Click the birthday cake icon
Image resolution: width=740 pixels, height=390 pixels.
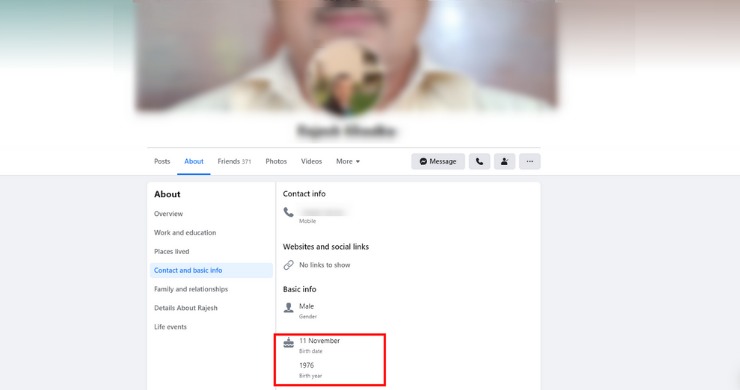tap(288, 343)
